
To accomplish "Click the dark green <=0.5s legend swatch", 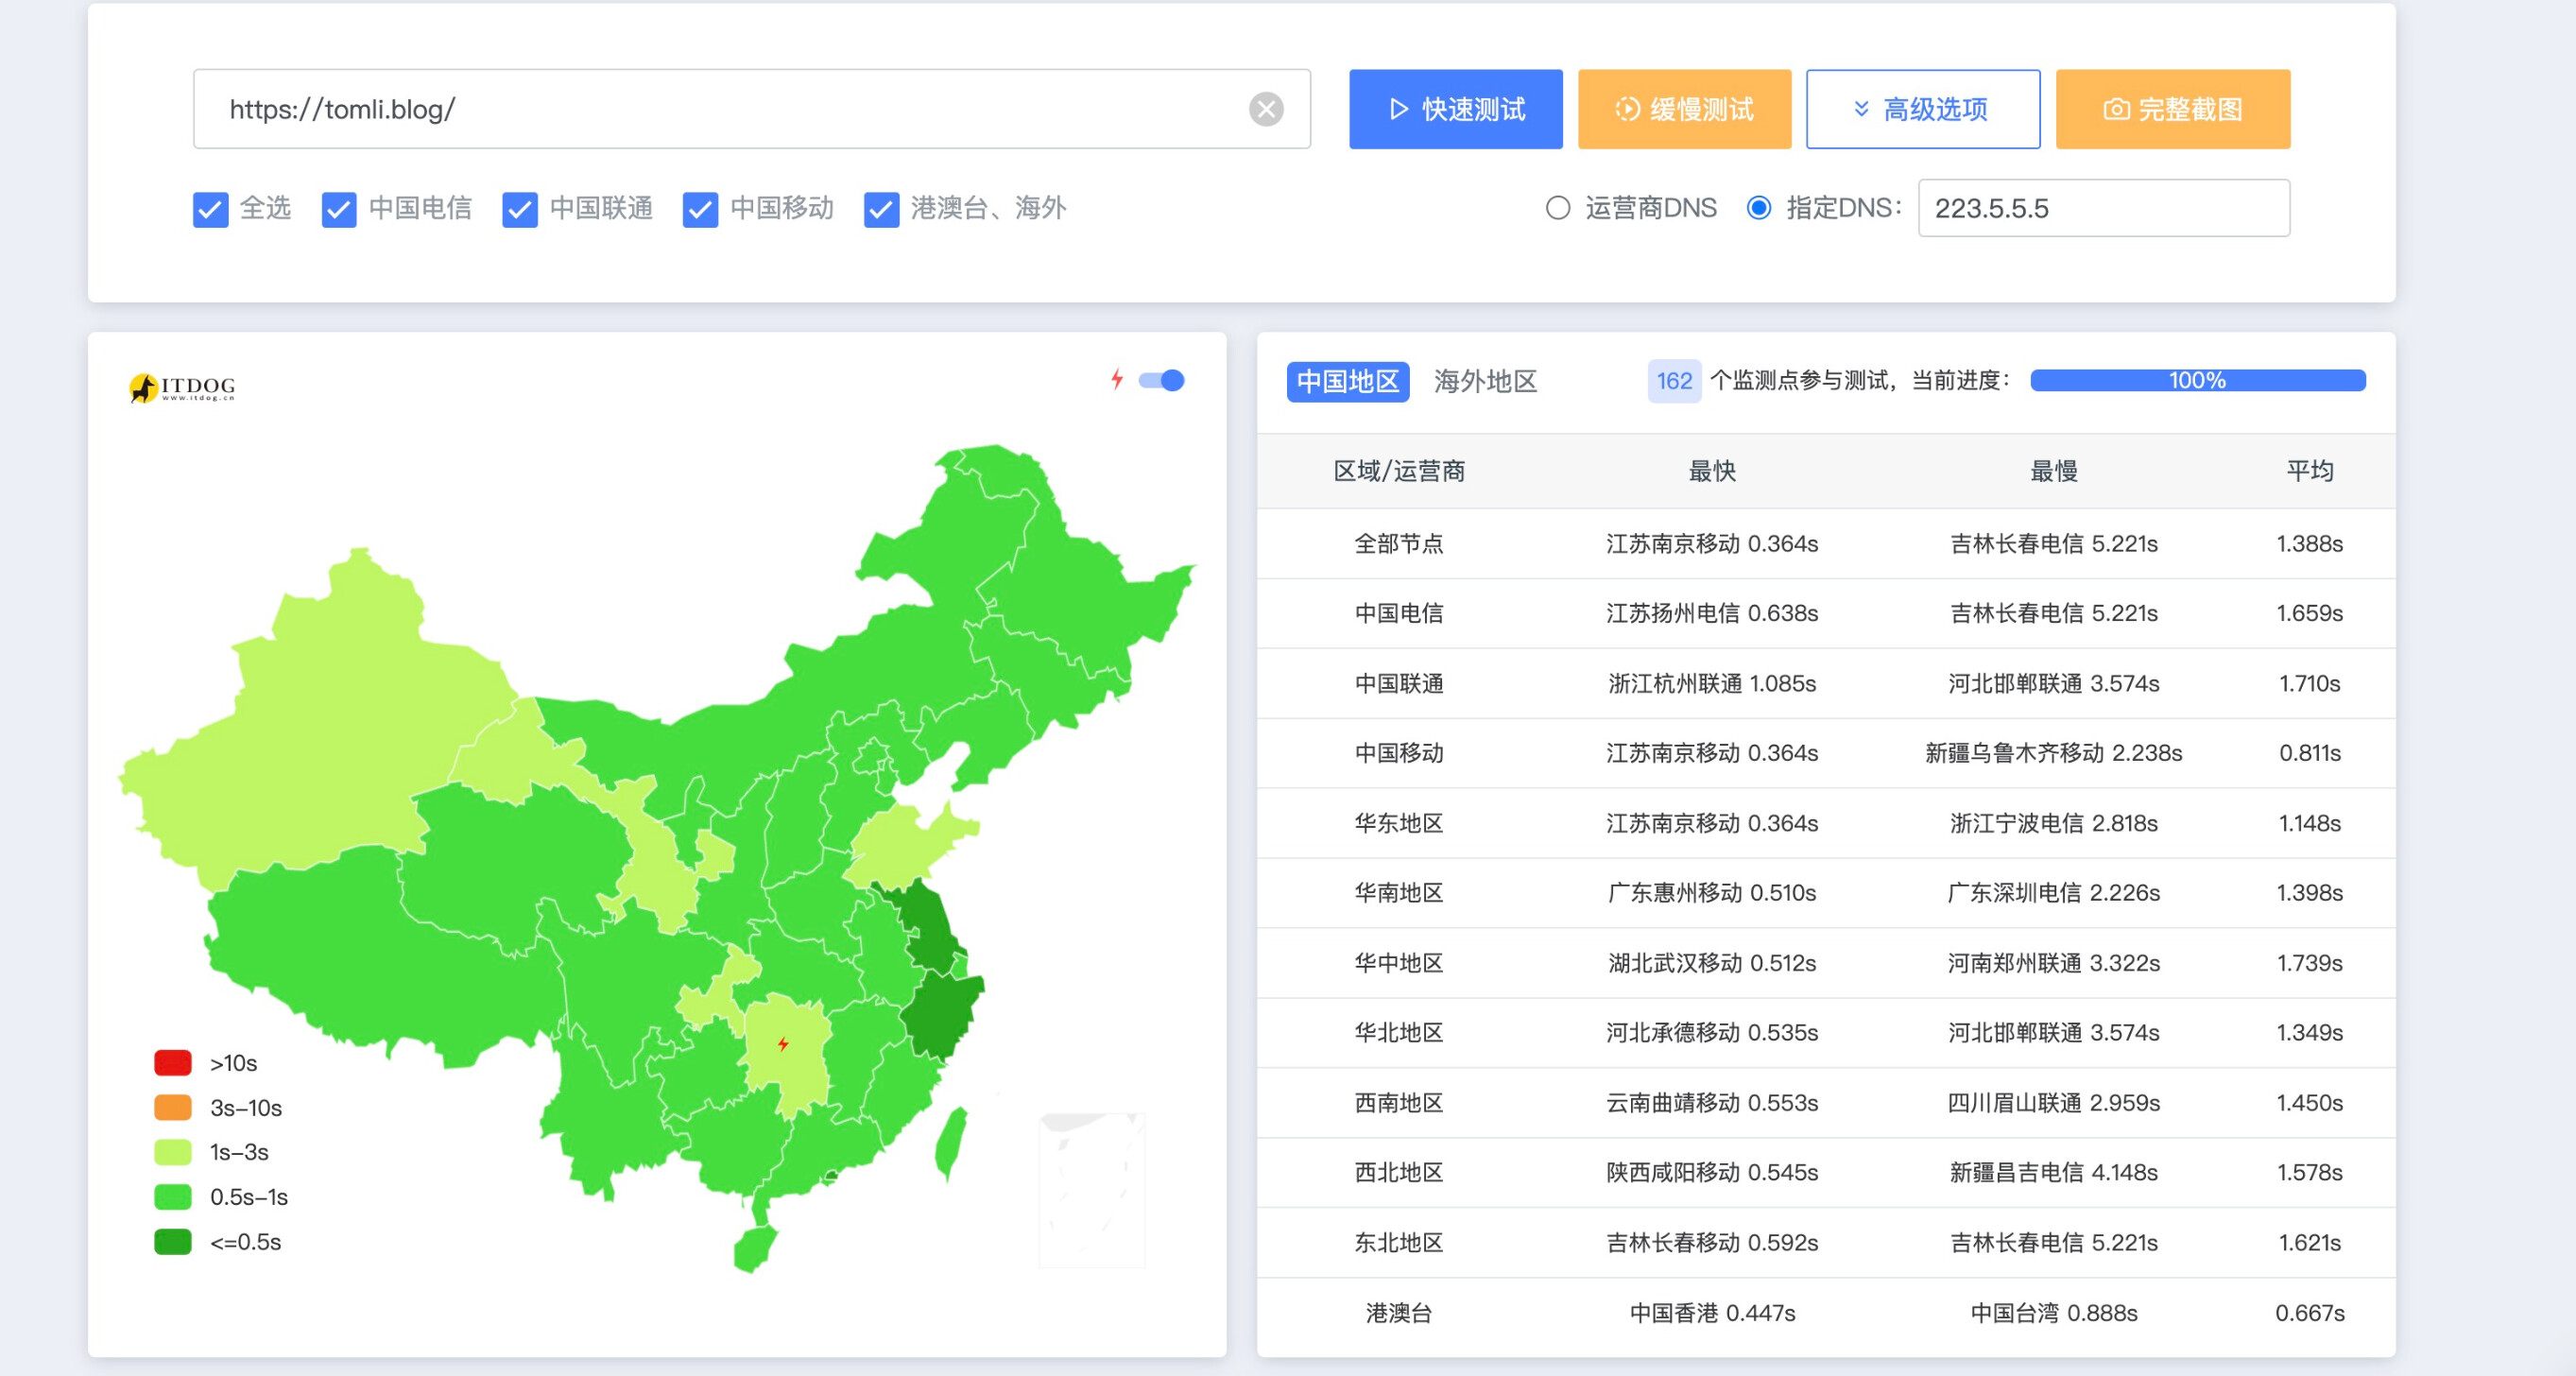I will pos(172,1241).
